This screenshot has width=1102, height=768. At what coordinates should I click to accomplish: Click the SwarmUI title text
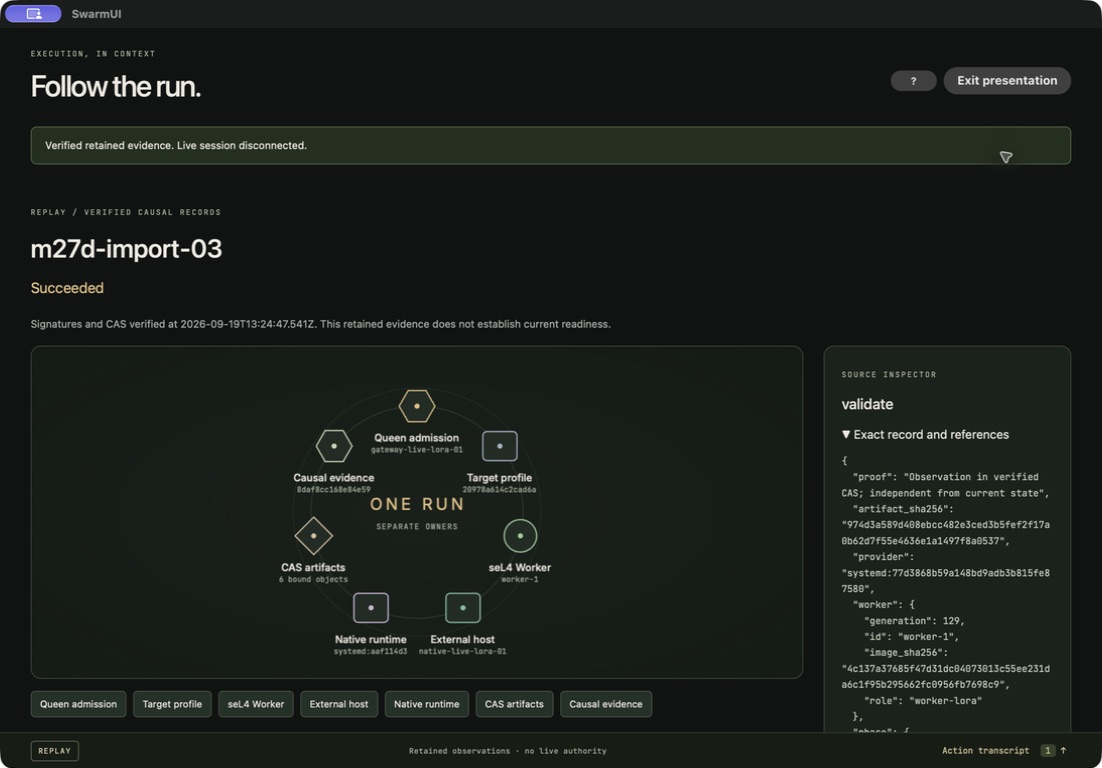(x=96, y=14)
